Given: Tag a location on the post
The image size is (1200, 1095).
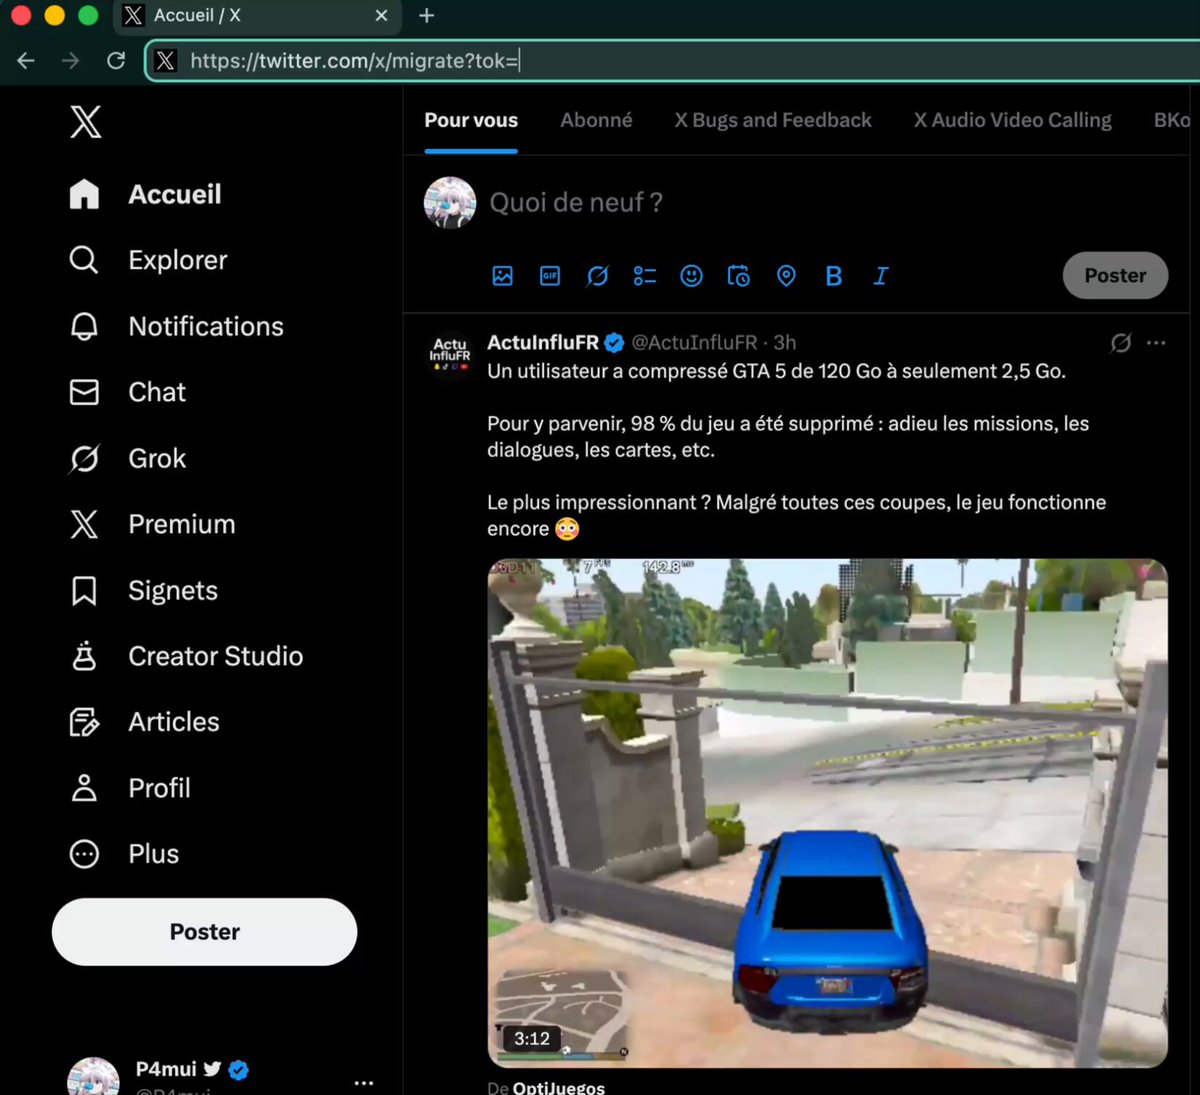Looking at the screenshot, I should 786,276.
